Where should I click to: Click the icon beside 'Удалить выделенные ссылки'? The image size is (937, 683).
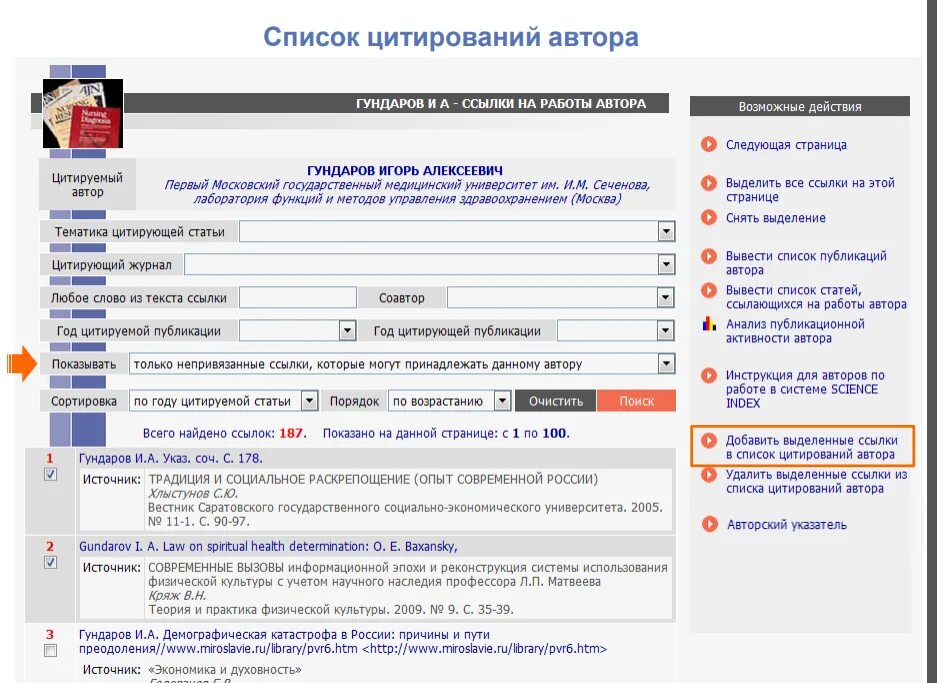tap(709, 474)
